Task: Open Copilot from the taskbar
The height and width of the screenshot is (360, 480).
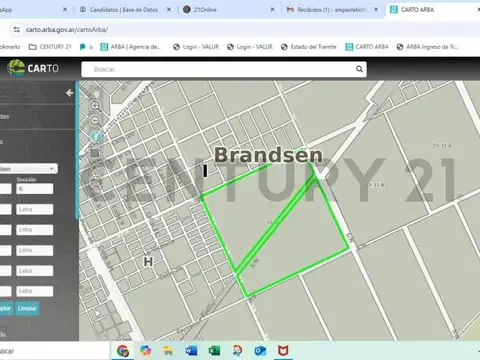Action: [145, 351]
